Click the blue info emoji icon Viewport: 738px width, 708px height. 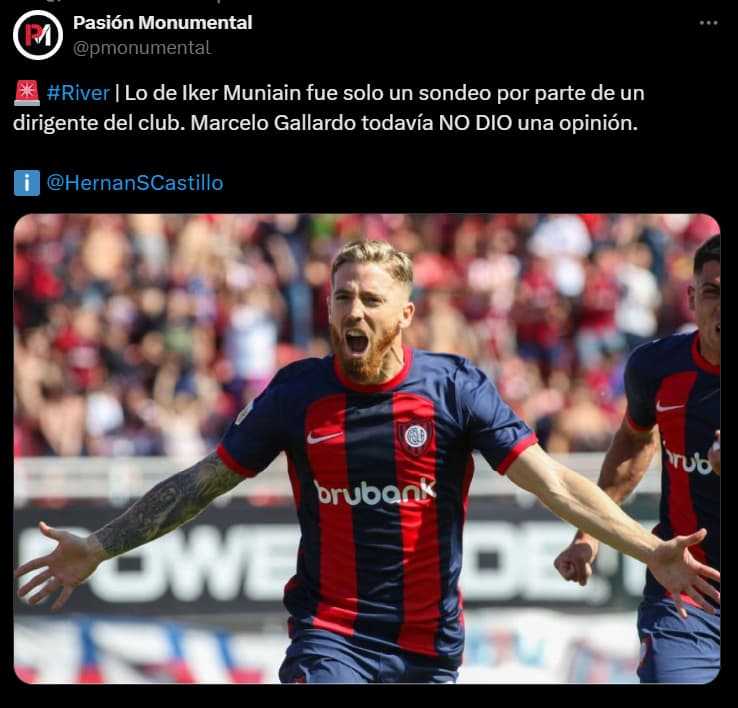27,183
